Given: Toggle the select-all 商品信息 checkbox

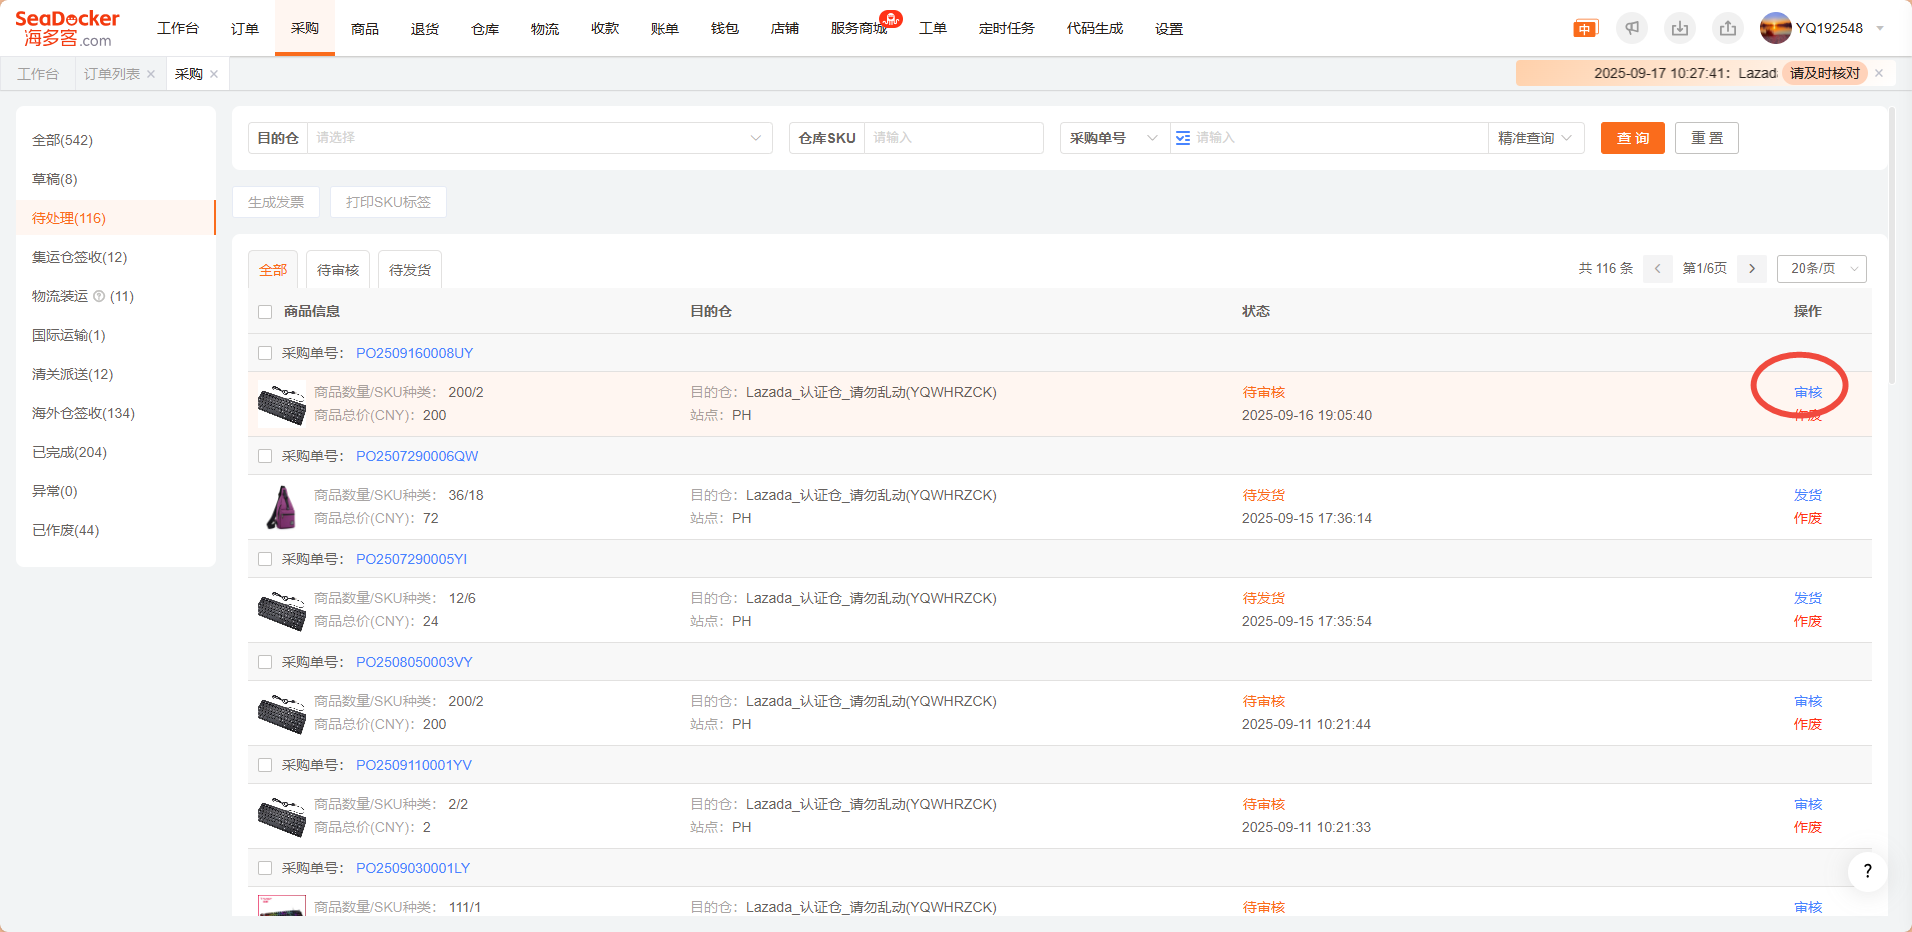Looking at the screenshot, I should [265, 312].
